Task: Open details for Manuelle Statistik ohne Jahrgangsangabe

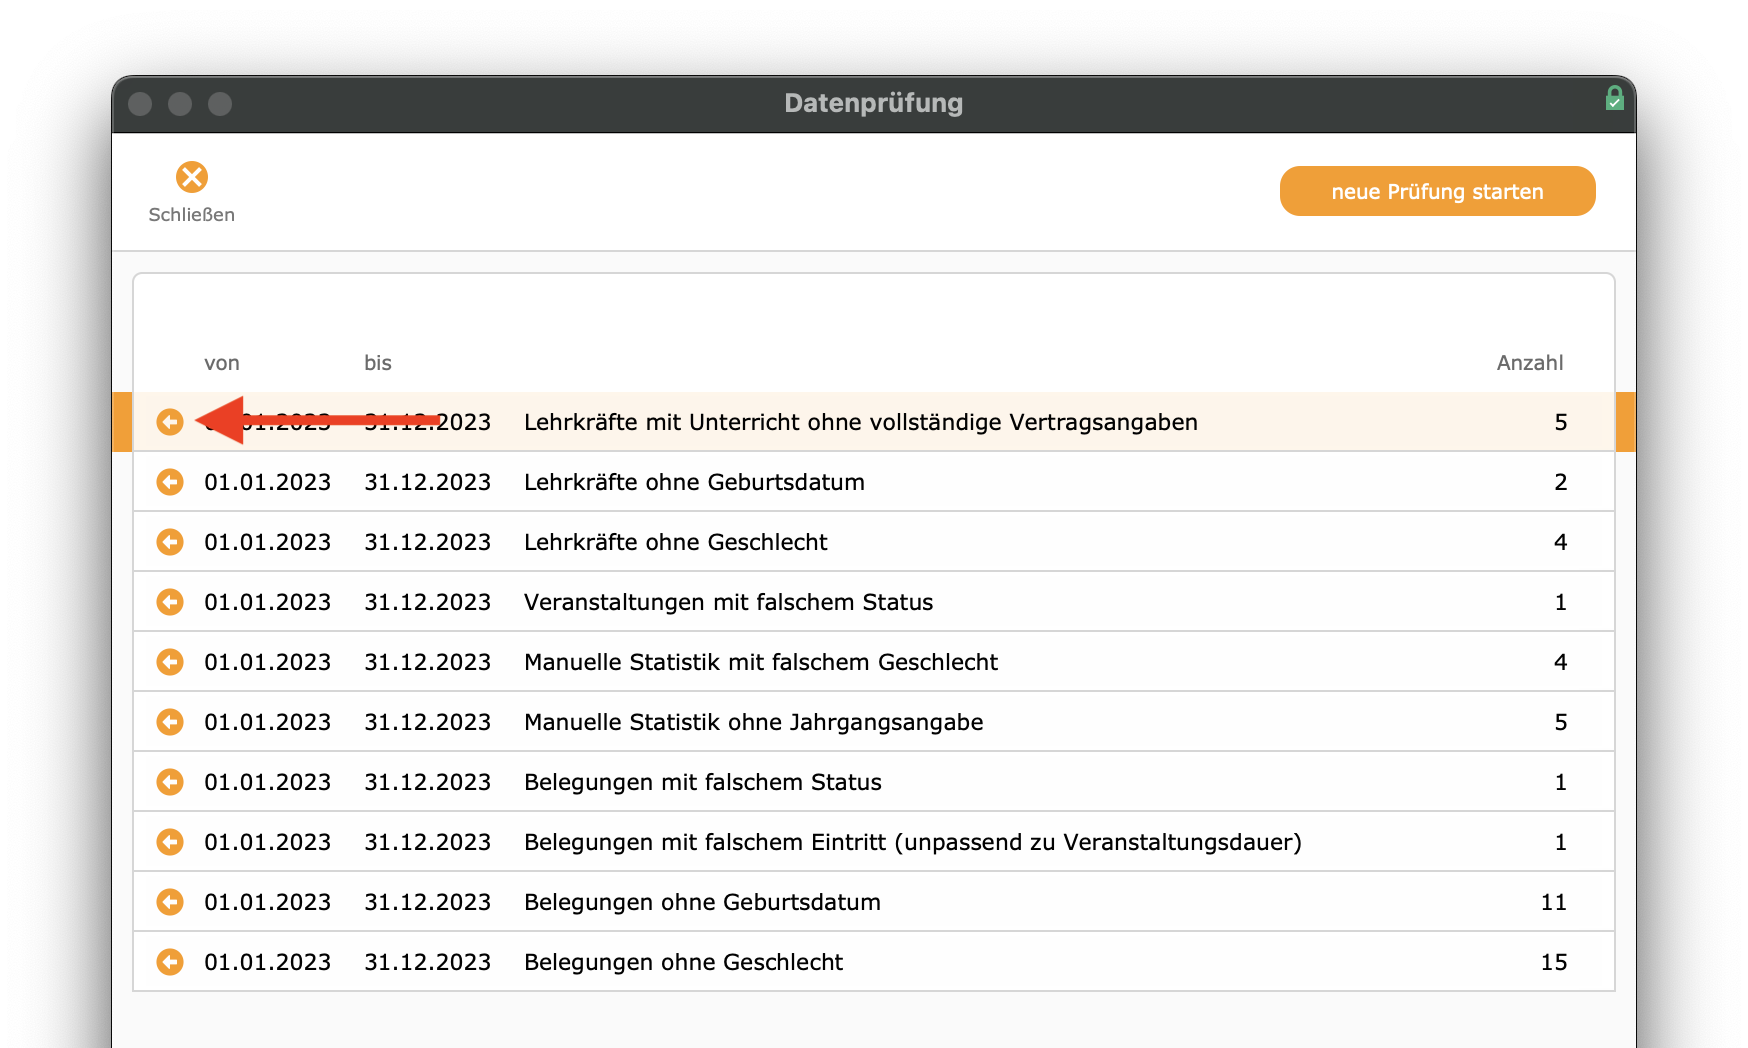Action: 170,722
